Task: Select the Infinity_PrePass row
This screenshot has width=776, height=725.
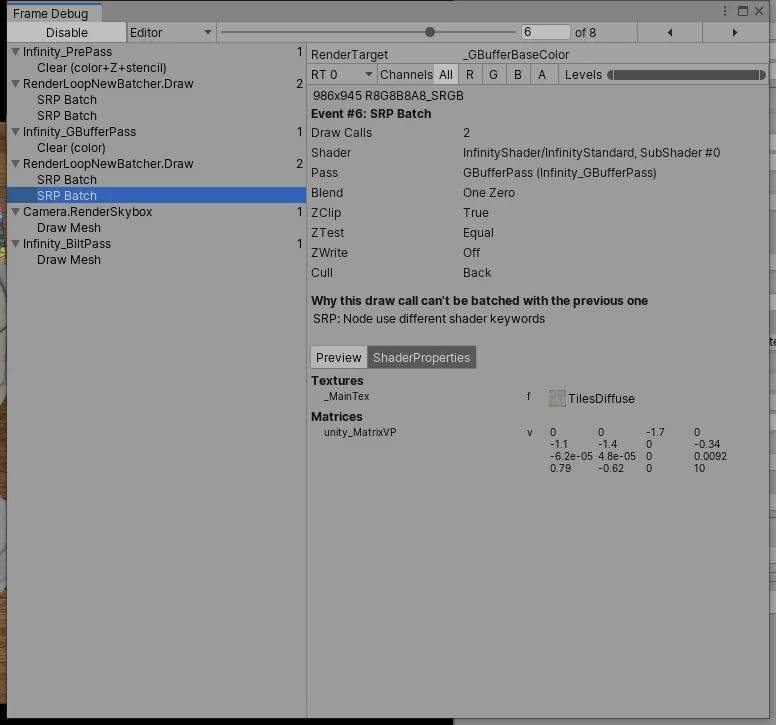Action: pyautogui.click(x=156, y=51)
